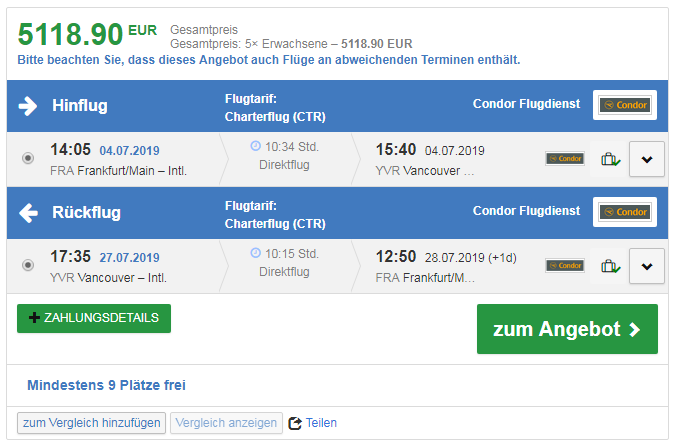
Task: Select the 17:35 return flight radio button
Action: (27, 265)
